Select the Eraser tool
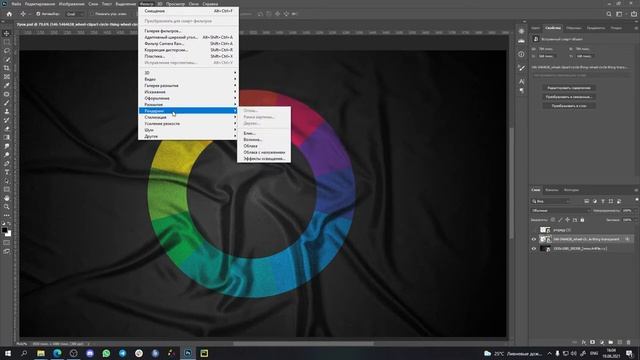The width and height of the screenshot is (640, 360). pos(7,129)
